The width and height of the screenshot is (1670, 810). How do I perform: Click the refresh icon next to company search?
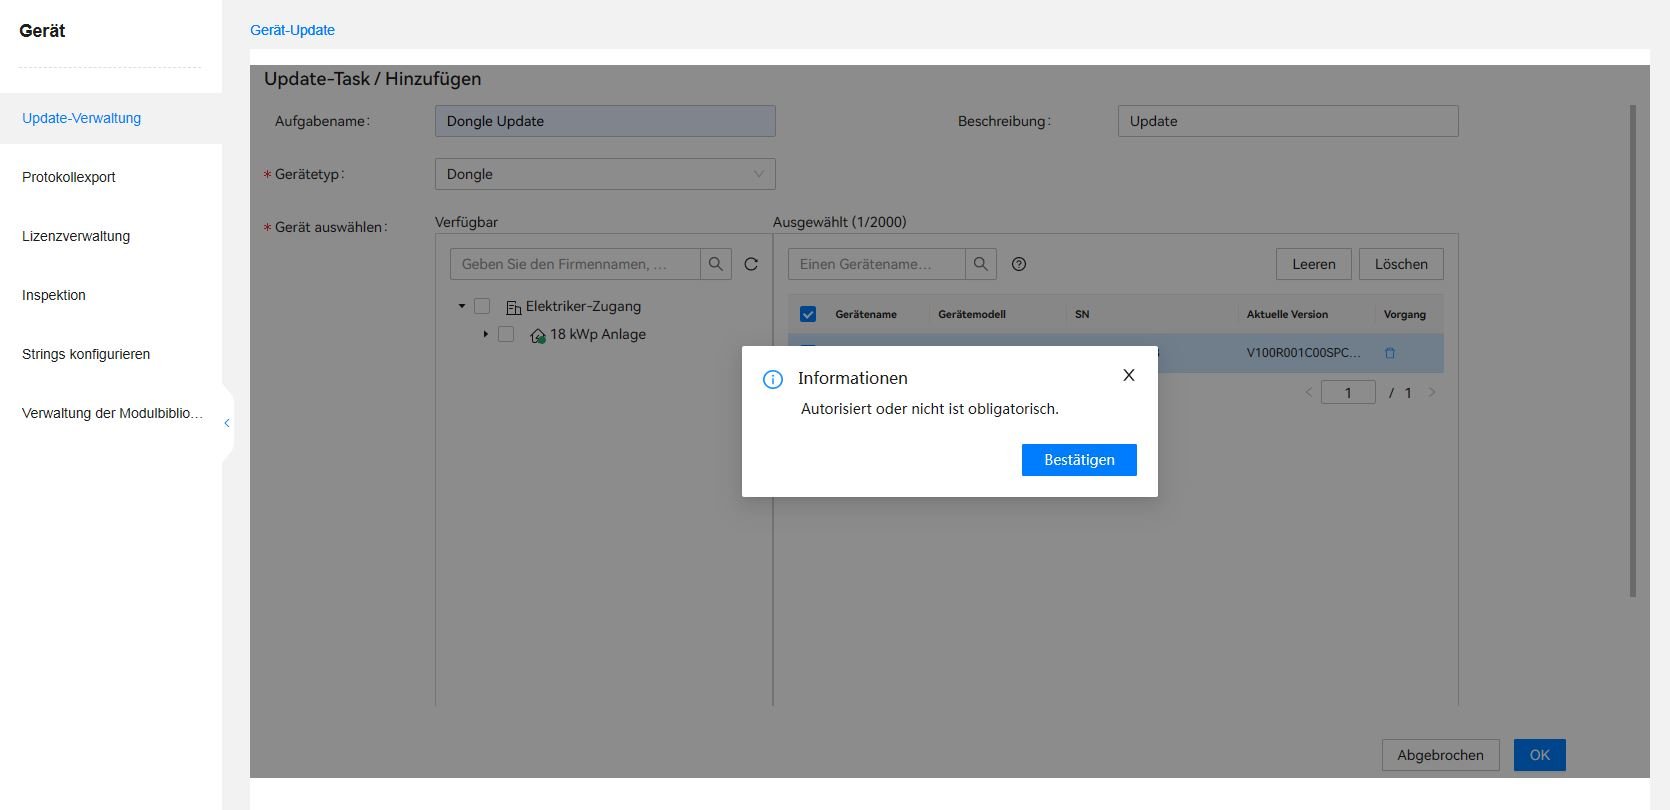[x=751, y=264]
